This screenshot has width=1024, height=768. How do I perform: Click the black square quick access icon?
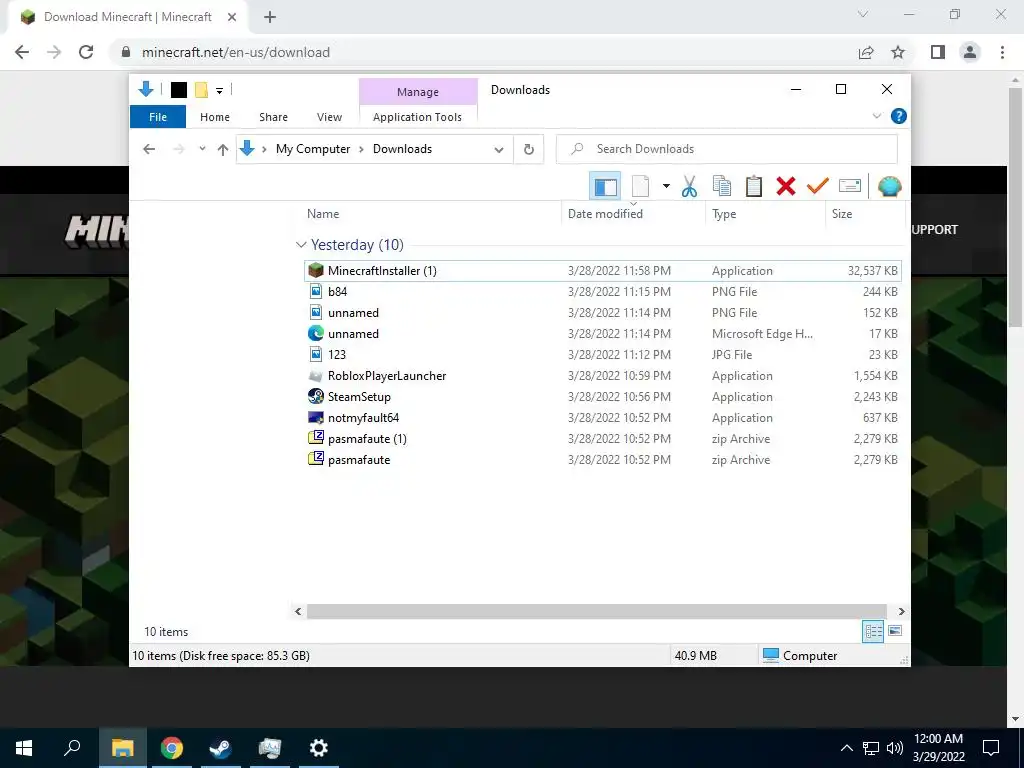coord(178,90)
